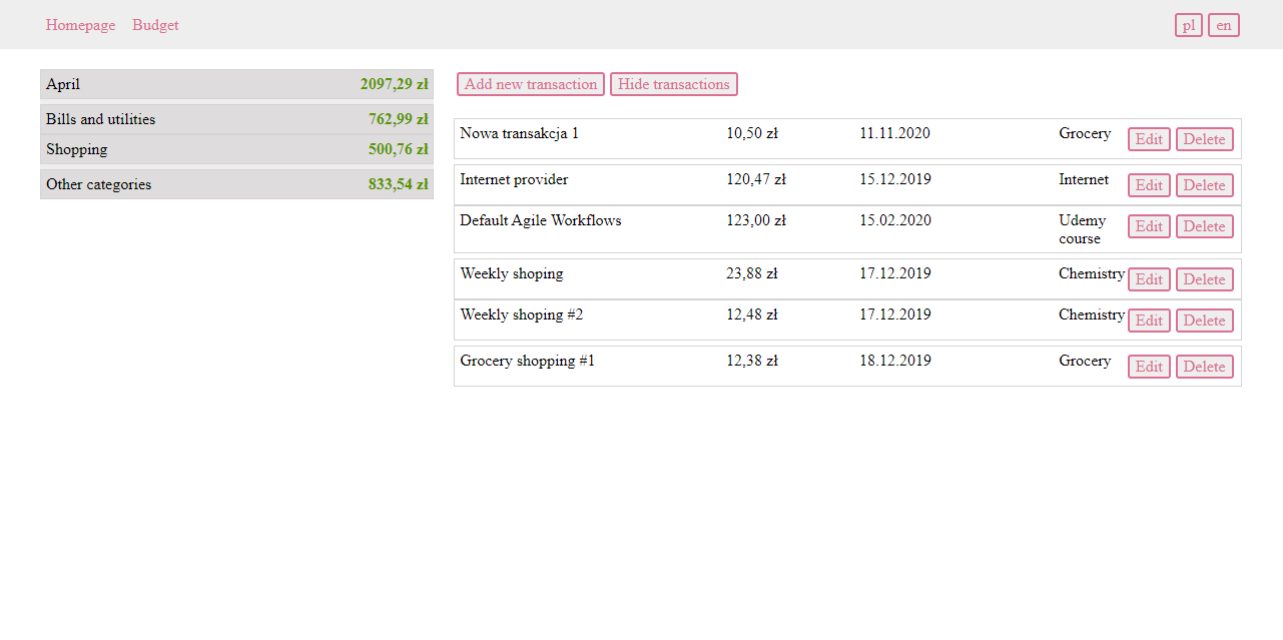Select the Udemy course category label
This screenshot has width=1283, height=640.
(x=1082, y=229)
